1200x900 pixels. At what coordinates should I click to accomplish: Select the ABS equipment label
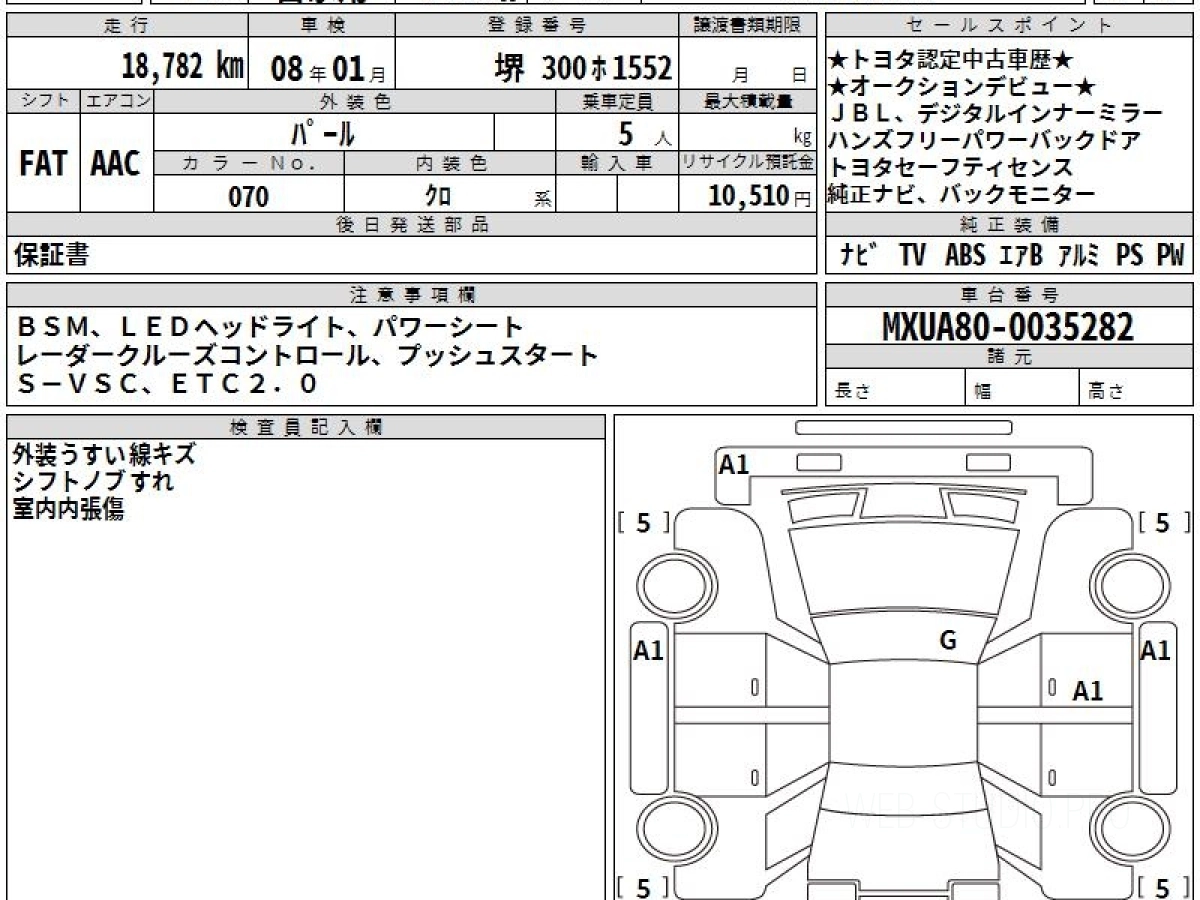click(964, 255)
